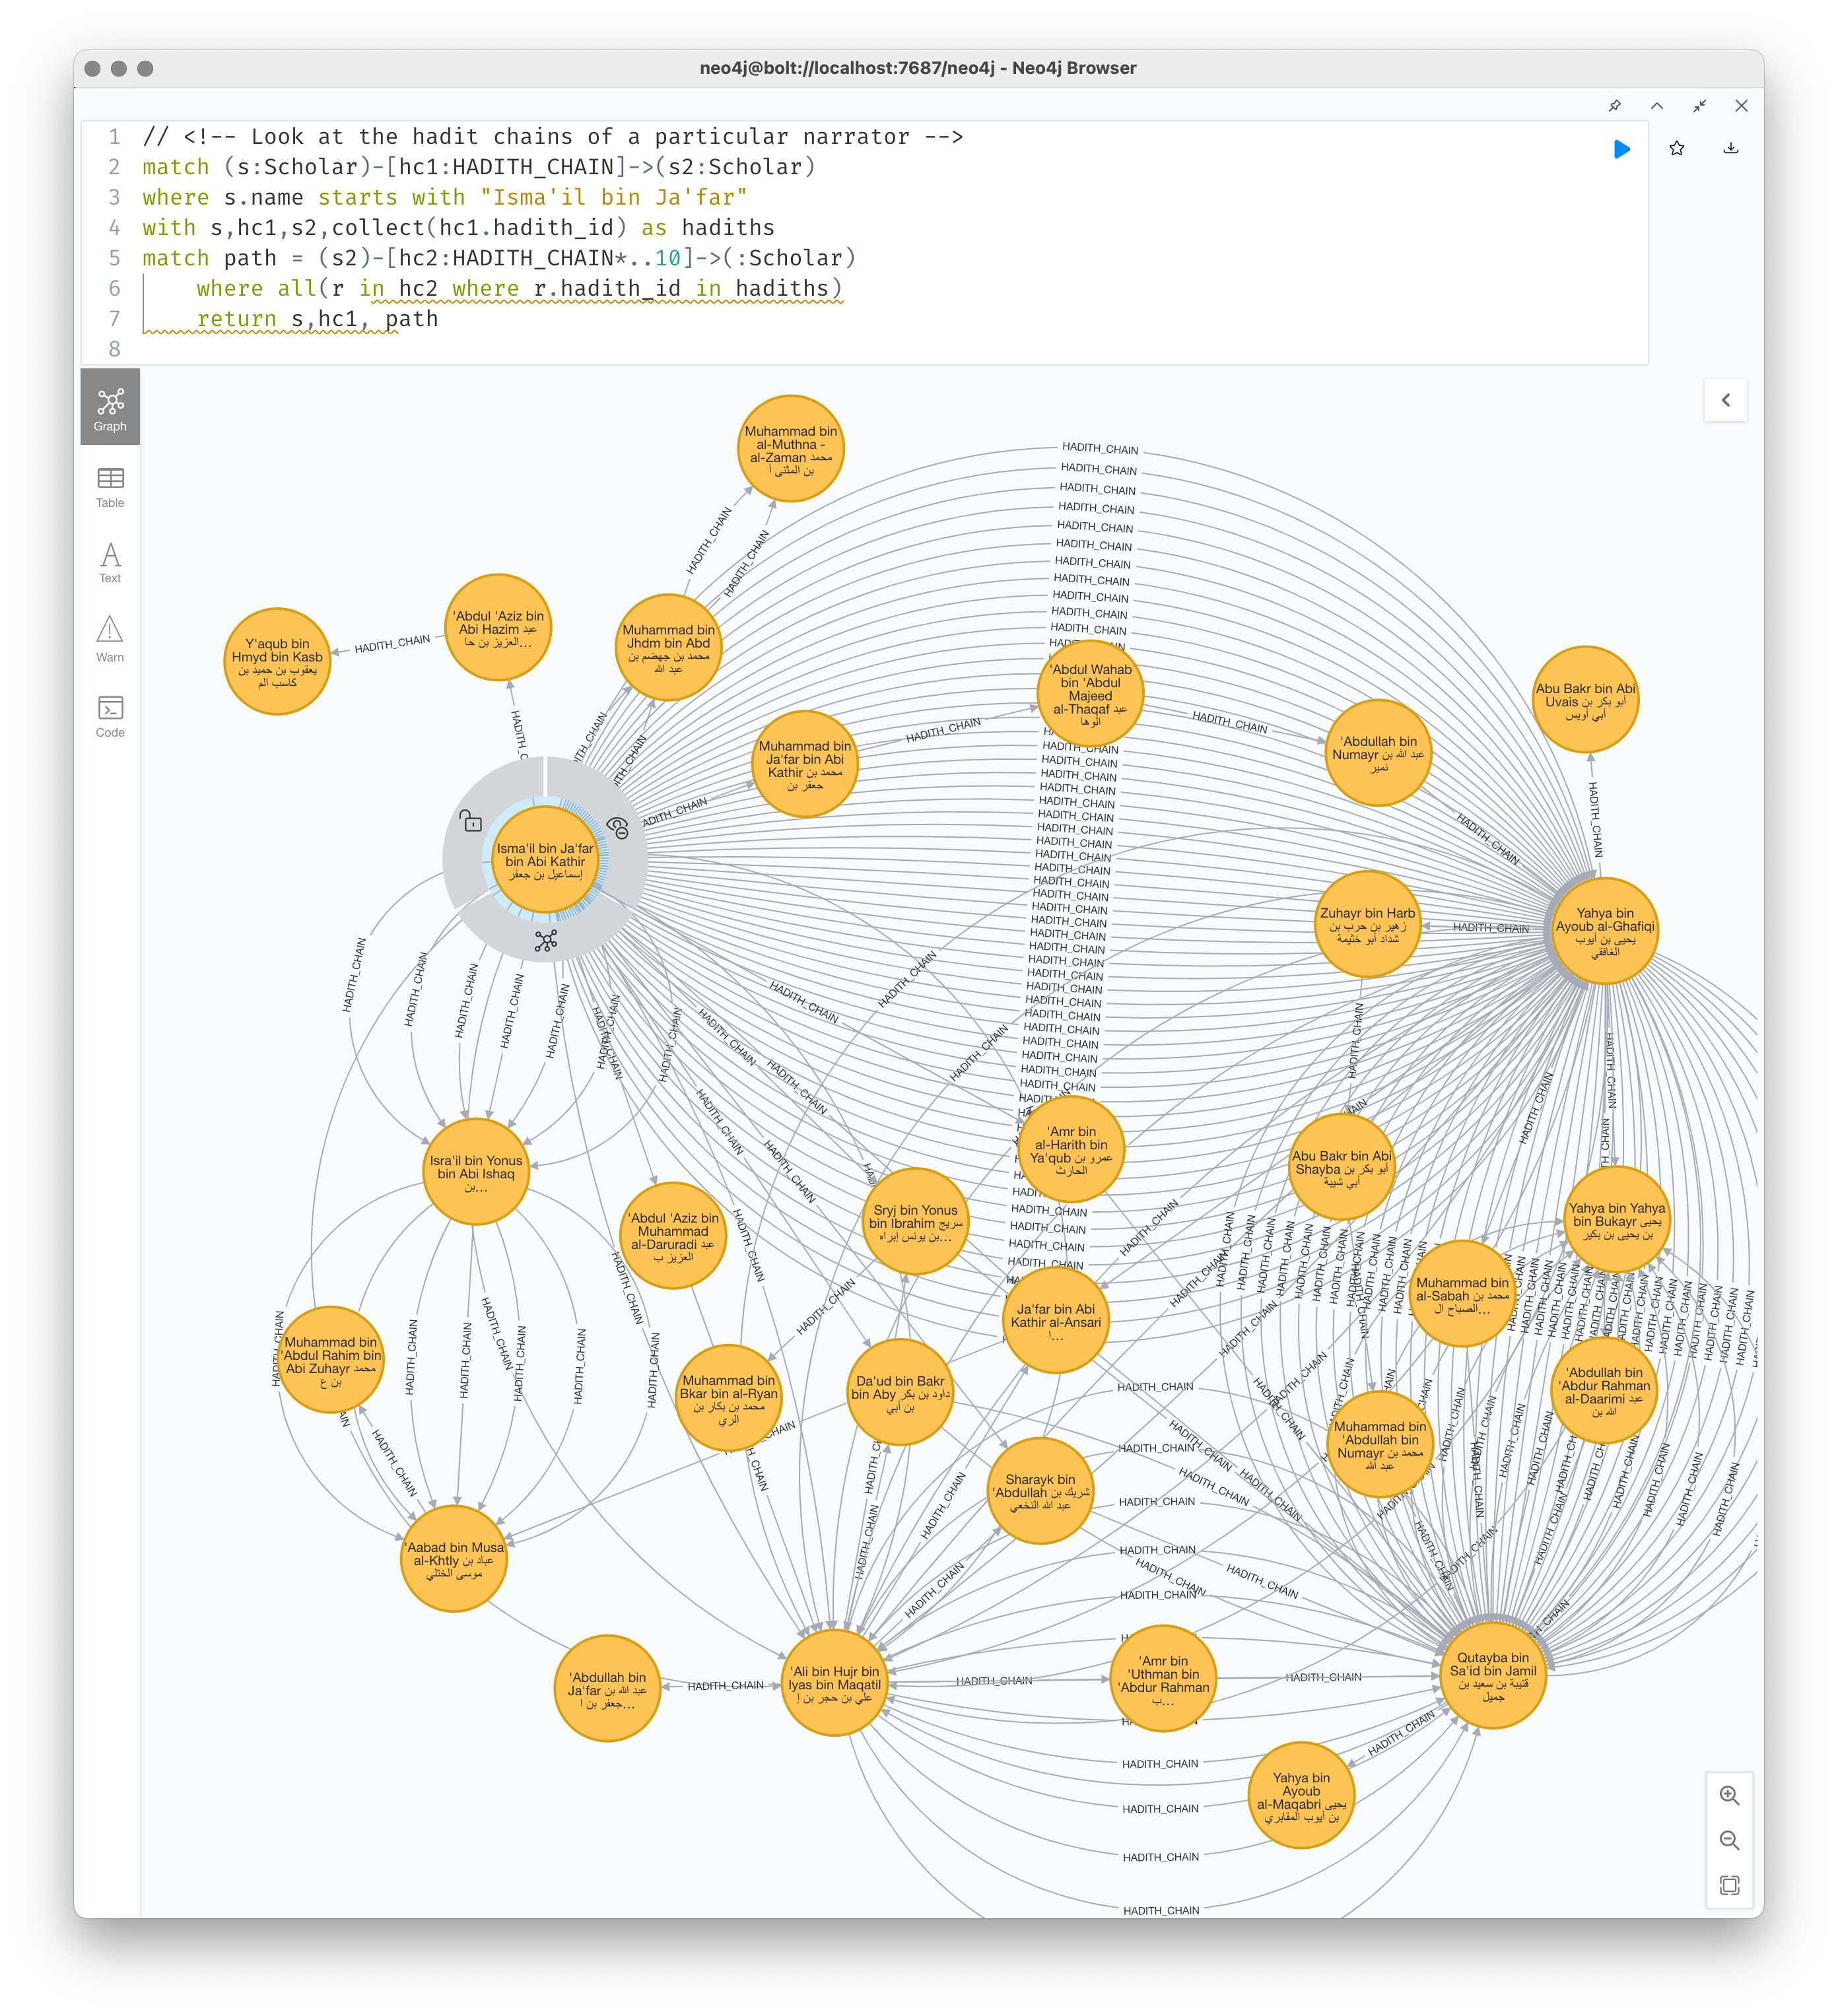Select the Qutayba bin Sa'id bin Jamil node
Screen dimensions: 1838x2016
(x=1492, y=1676)
